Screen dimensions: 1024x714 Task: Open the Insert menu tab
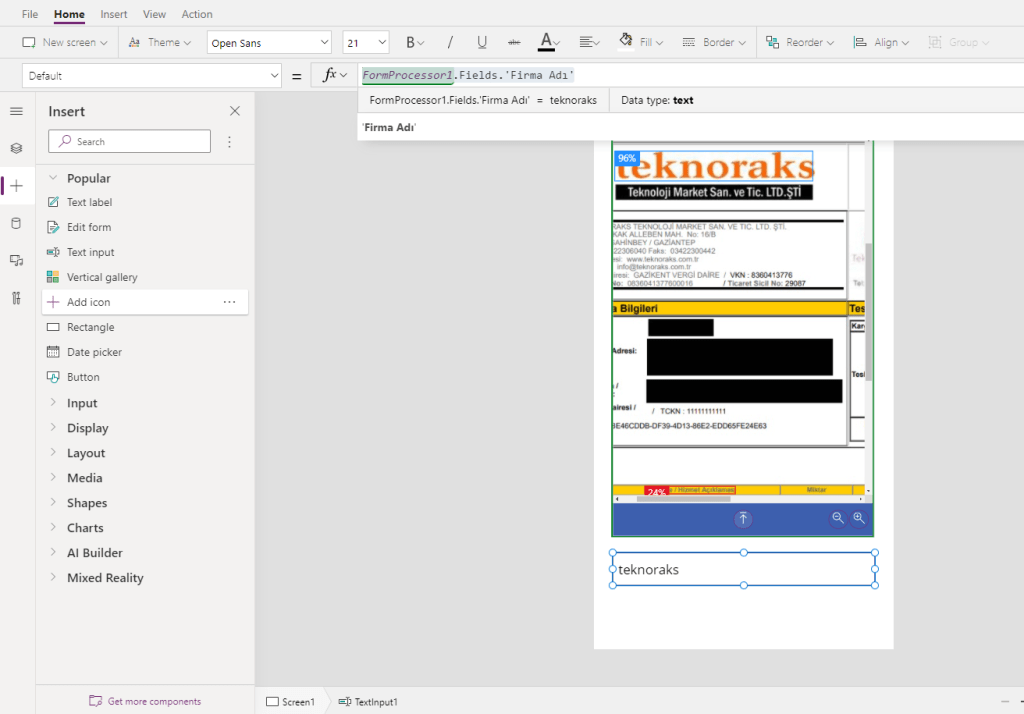(114, 14)
